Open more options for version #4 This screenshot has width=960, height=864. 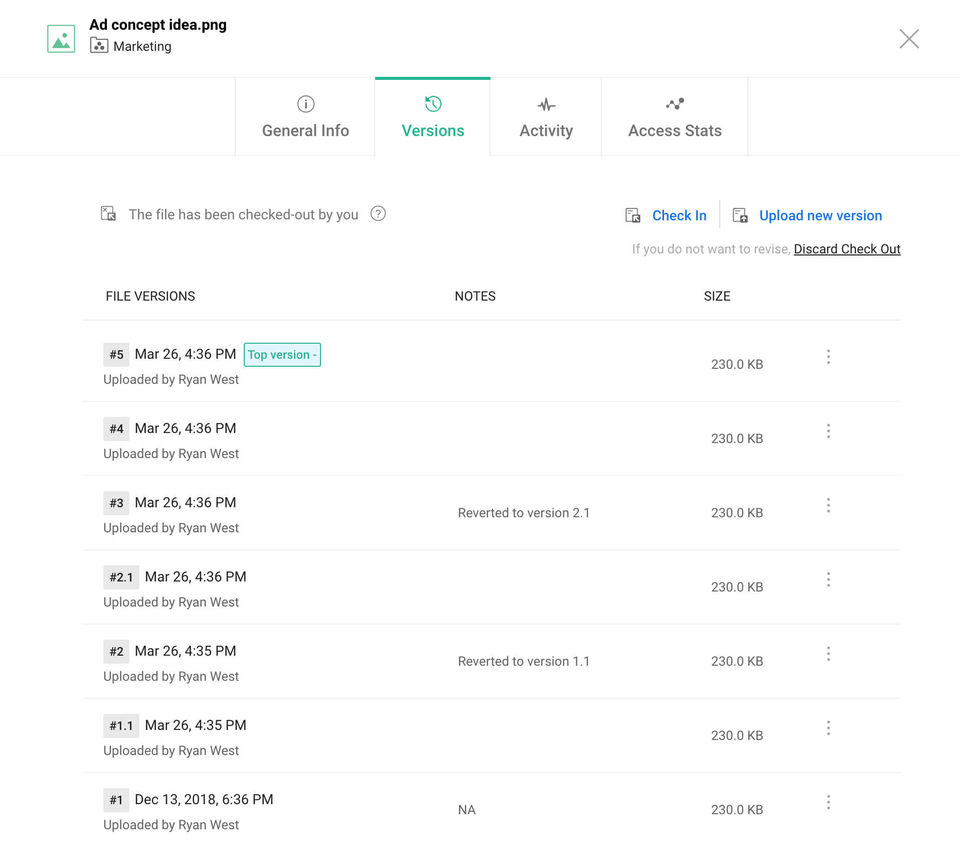(828, 431)
